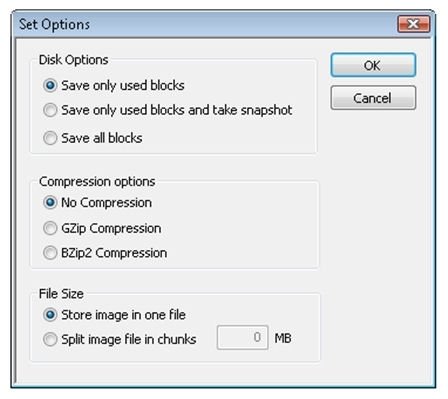Confirm settings with the OK button
Viewport: 448px width, 399px height.
[373, 65]
